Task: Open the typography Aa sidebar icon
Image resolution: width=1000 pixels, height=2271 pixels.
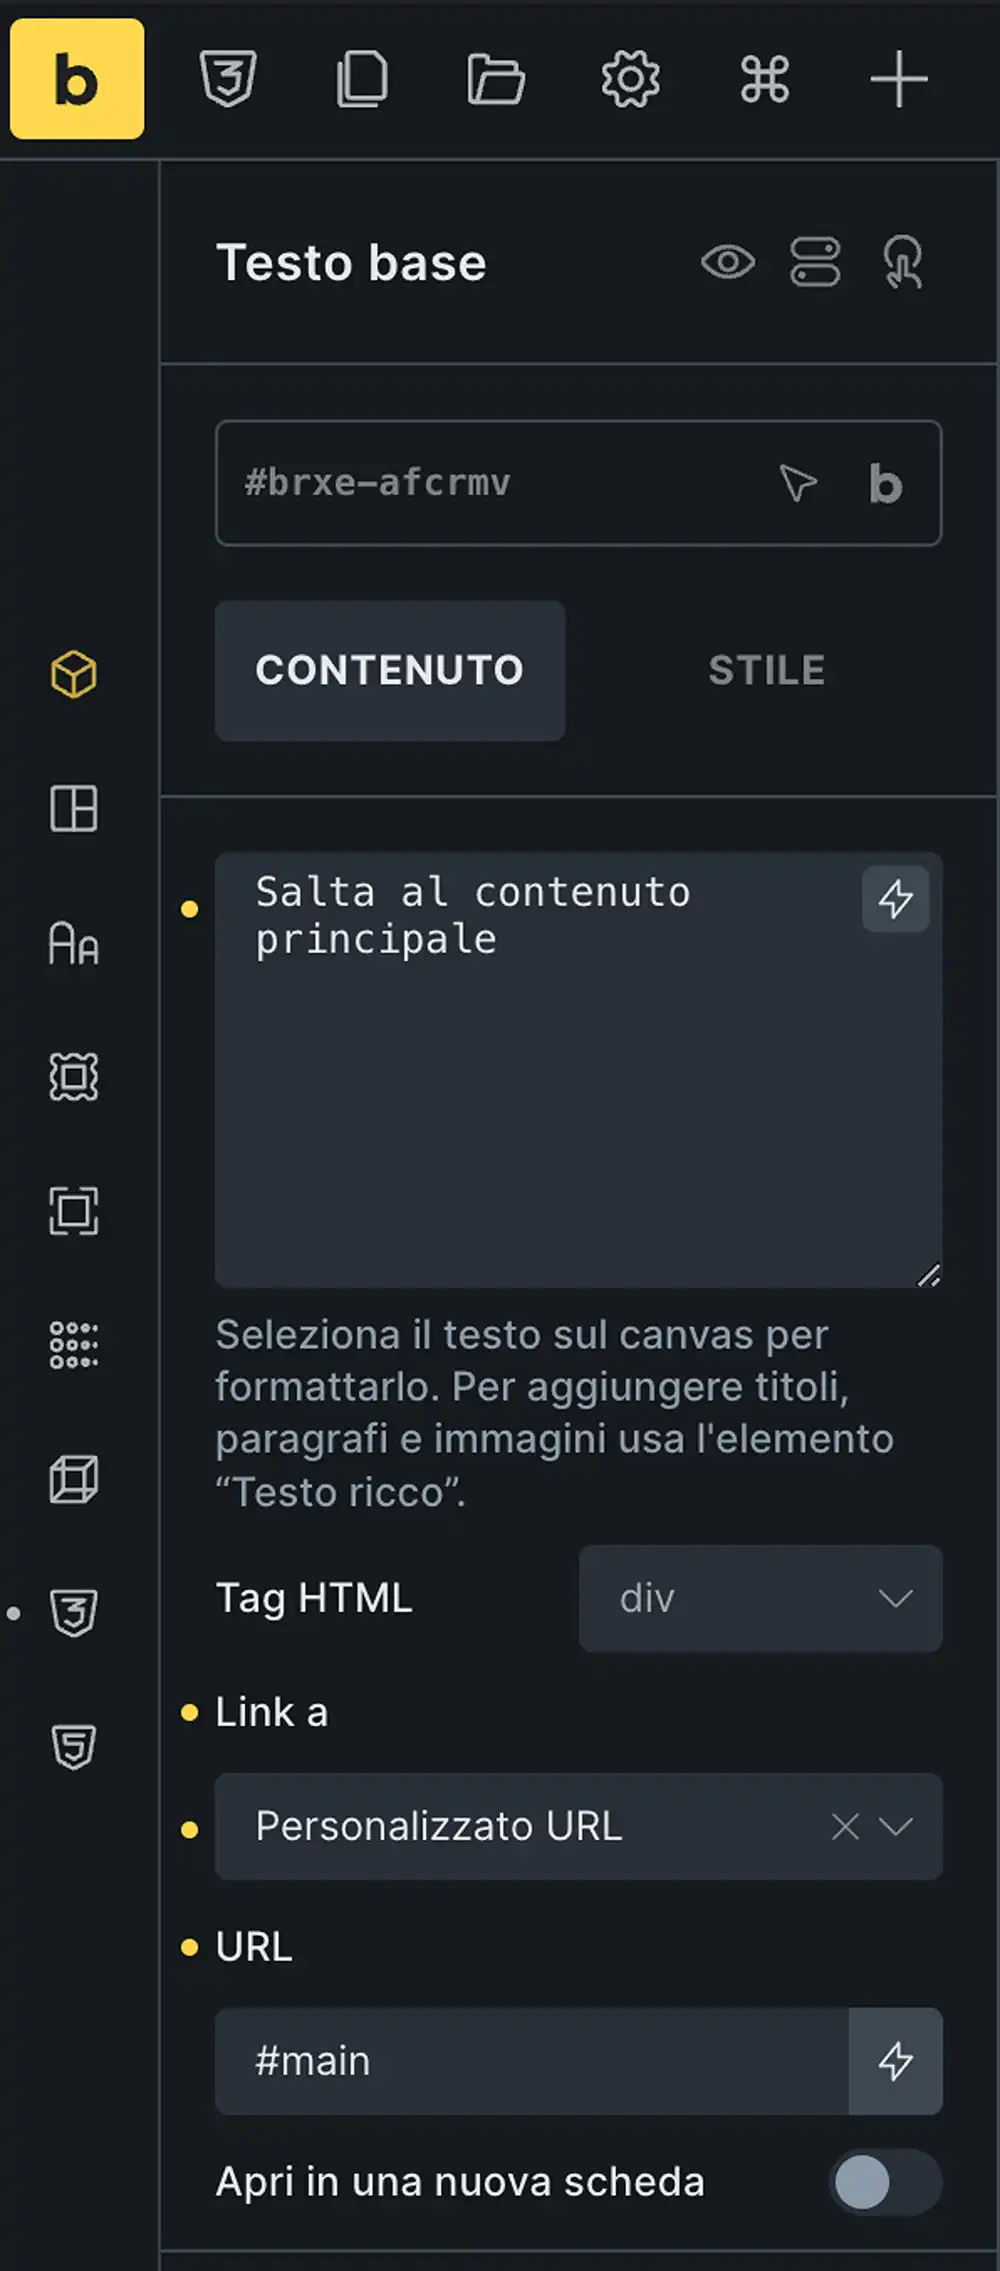Action: pos(74,943)
